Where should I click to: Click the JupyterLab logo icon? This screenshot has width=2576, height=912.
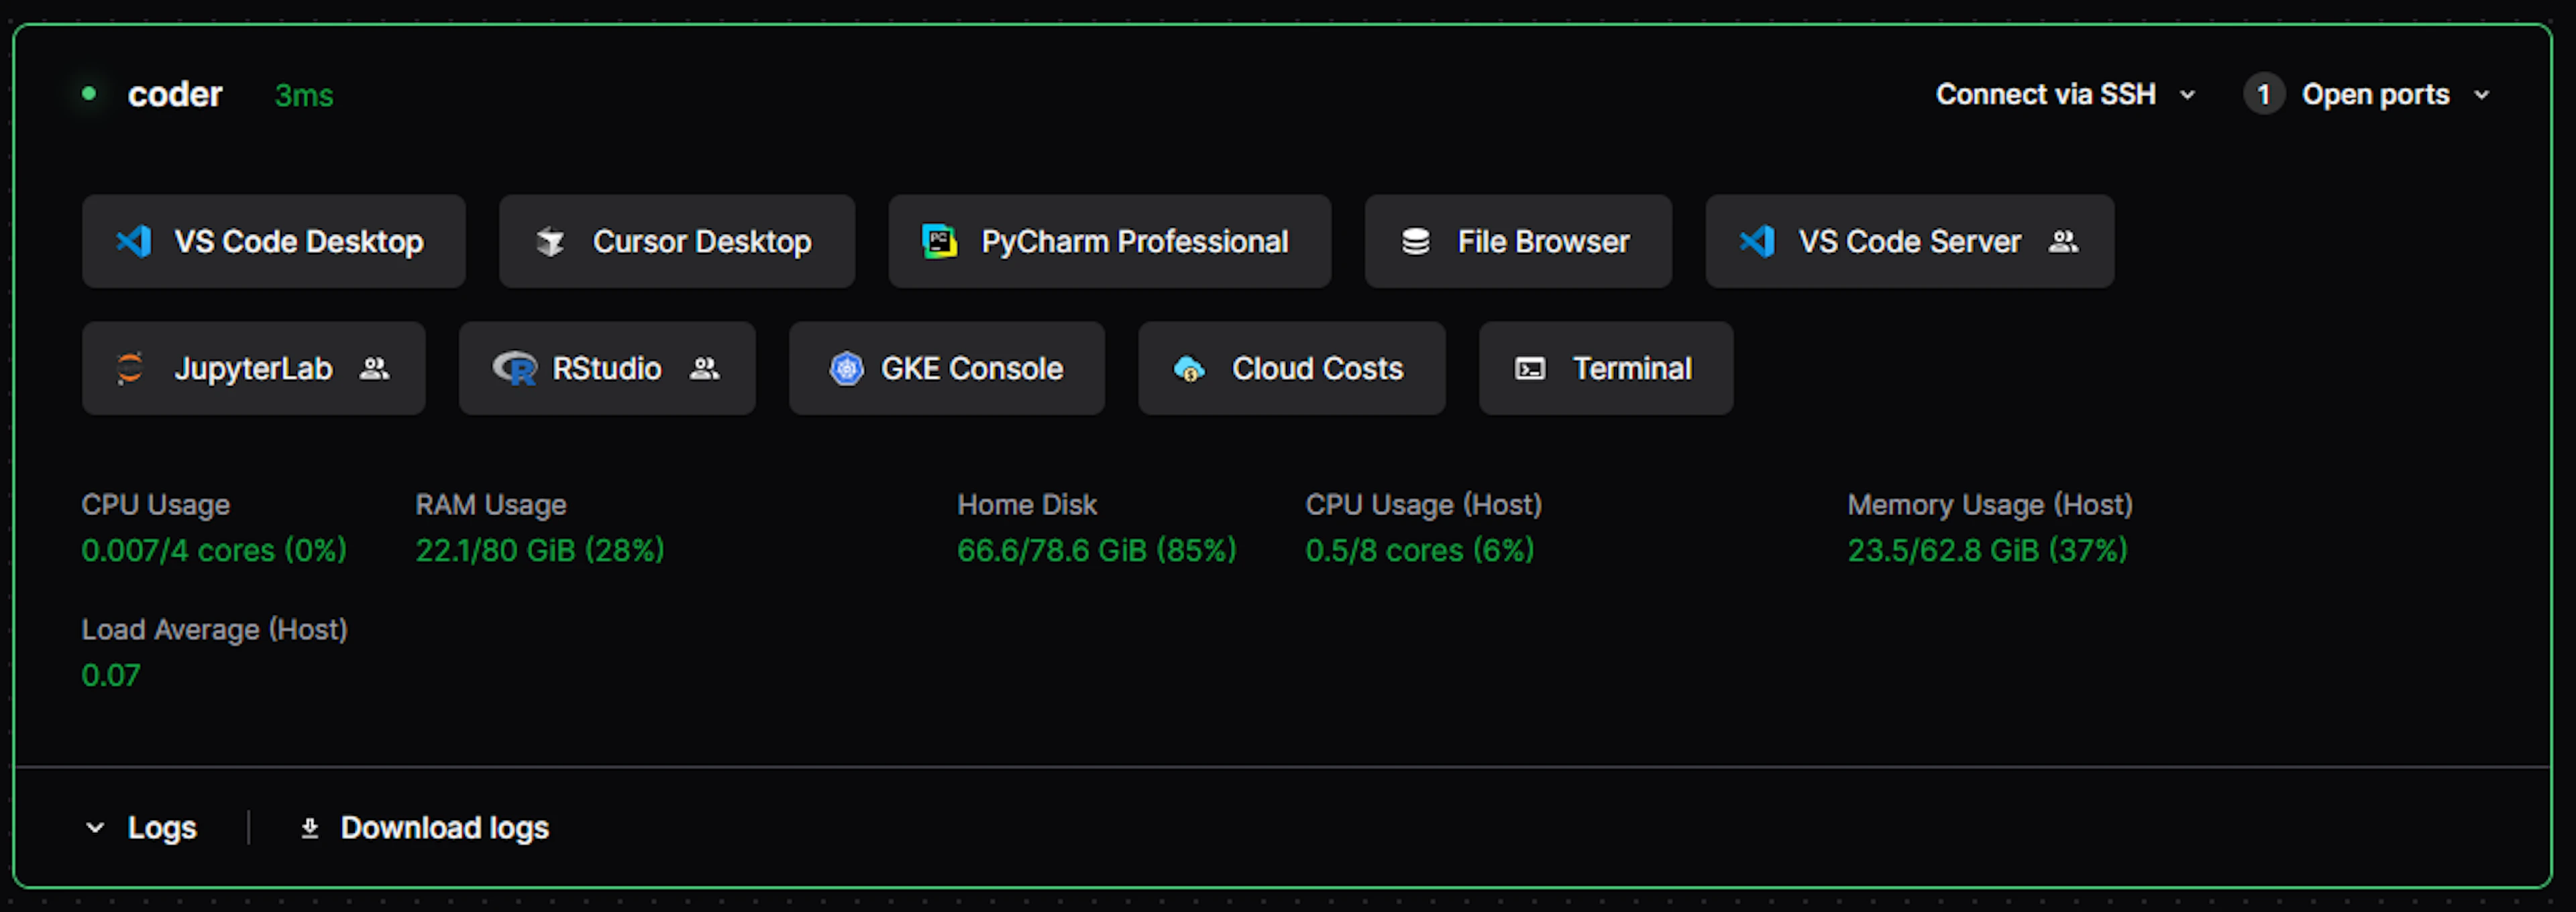(130, 368)
